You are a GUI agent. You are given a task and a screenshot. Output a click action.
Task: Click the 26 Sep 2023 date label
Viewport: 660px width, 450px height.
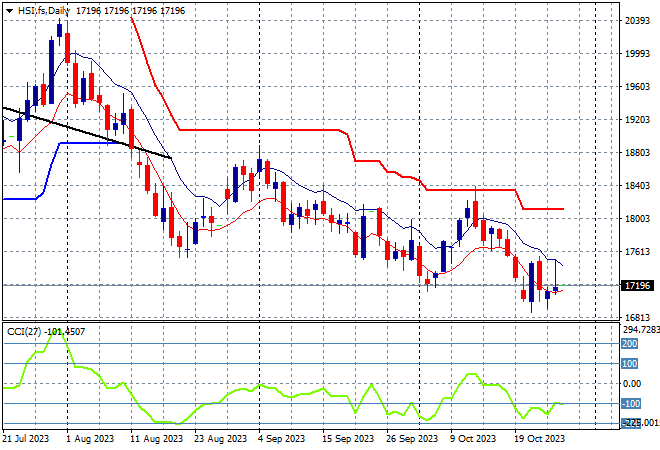[412, 439]
